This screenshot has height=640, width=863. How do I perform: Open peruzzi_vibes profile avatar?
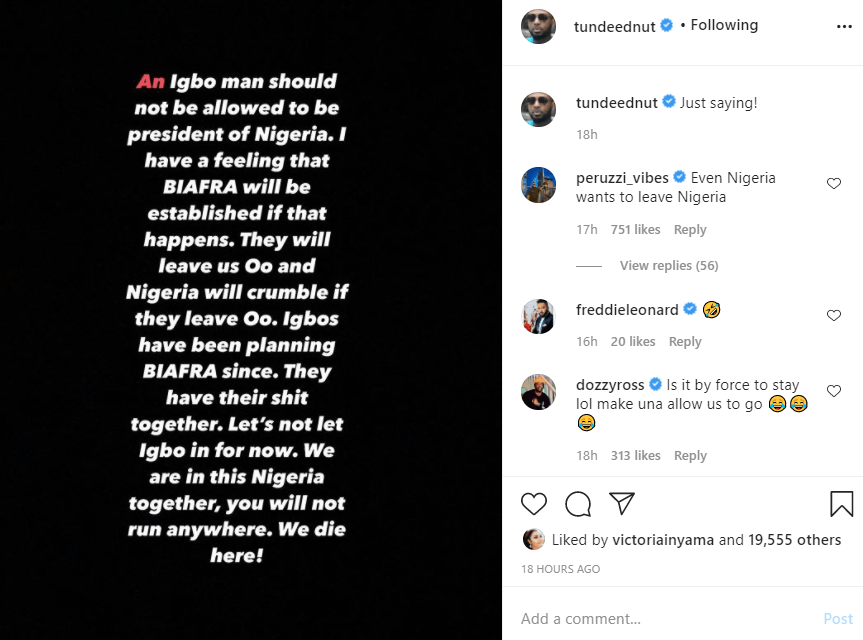[x=539, y=185]
